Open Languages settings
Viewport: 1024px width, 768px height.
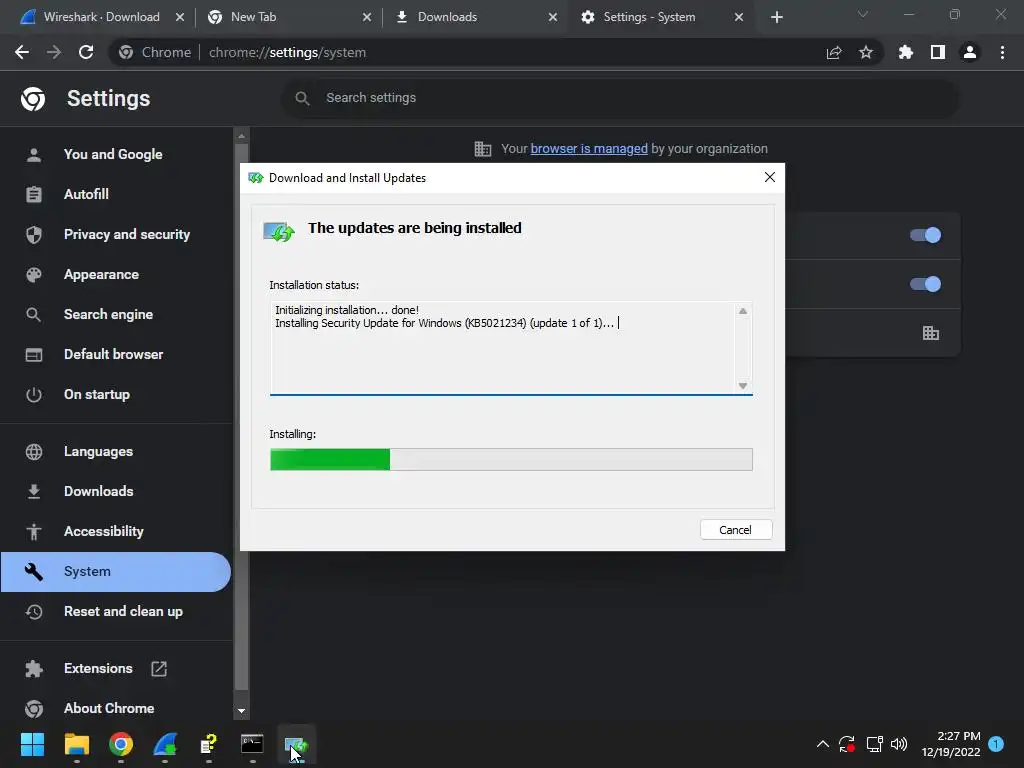point(99,451)
